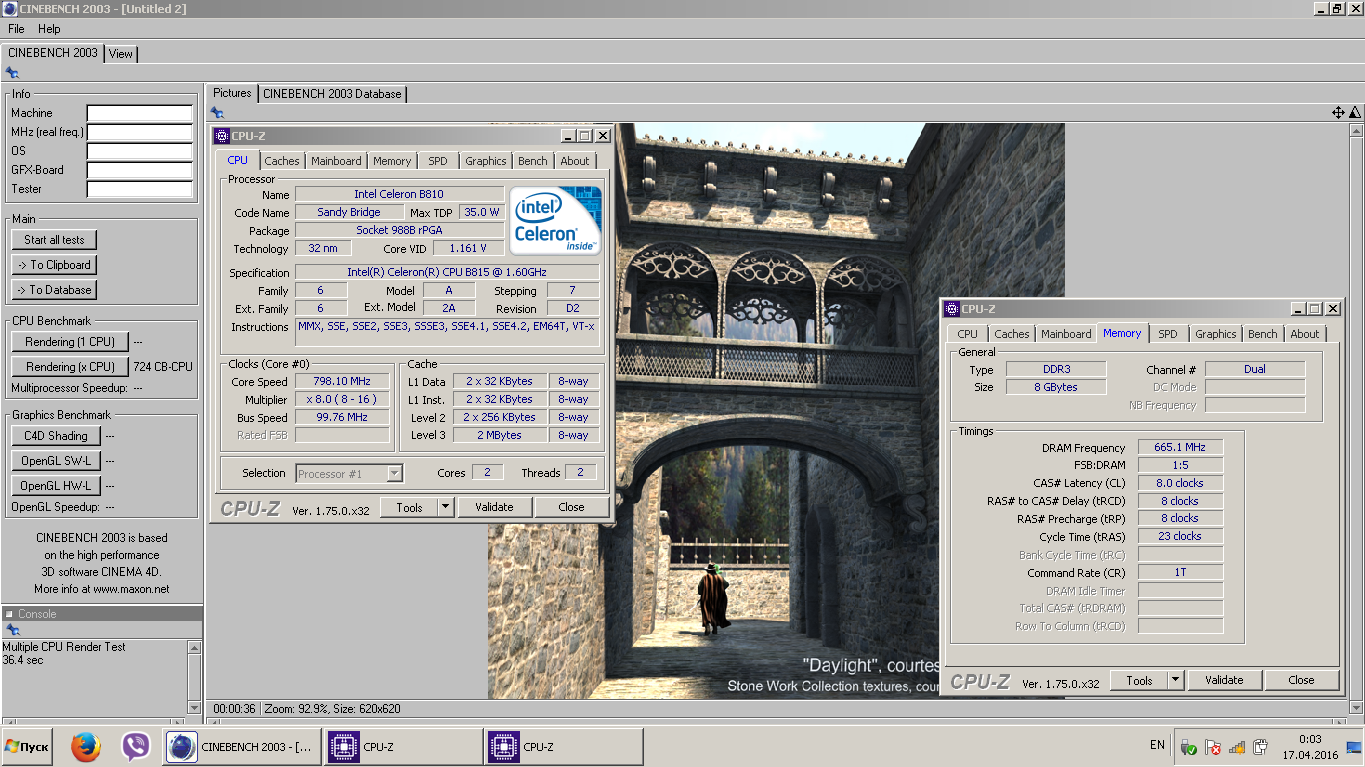The height and width of the screenshot is (767, 1365).
Task: Click the 724 CB-CPU result text
Action: pos(163,367)
